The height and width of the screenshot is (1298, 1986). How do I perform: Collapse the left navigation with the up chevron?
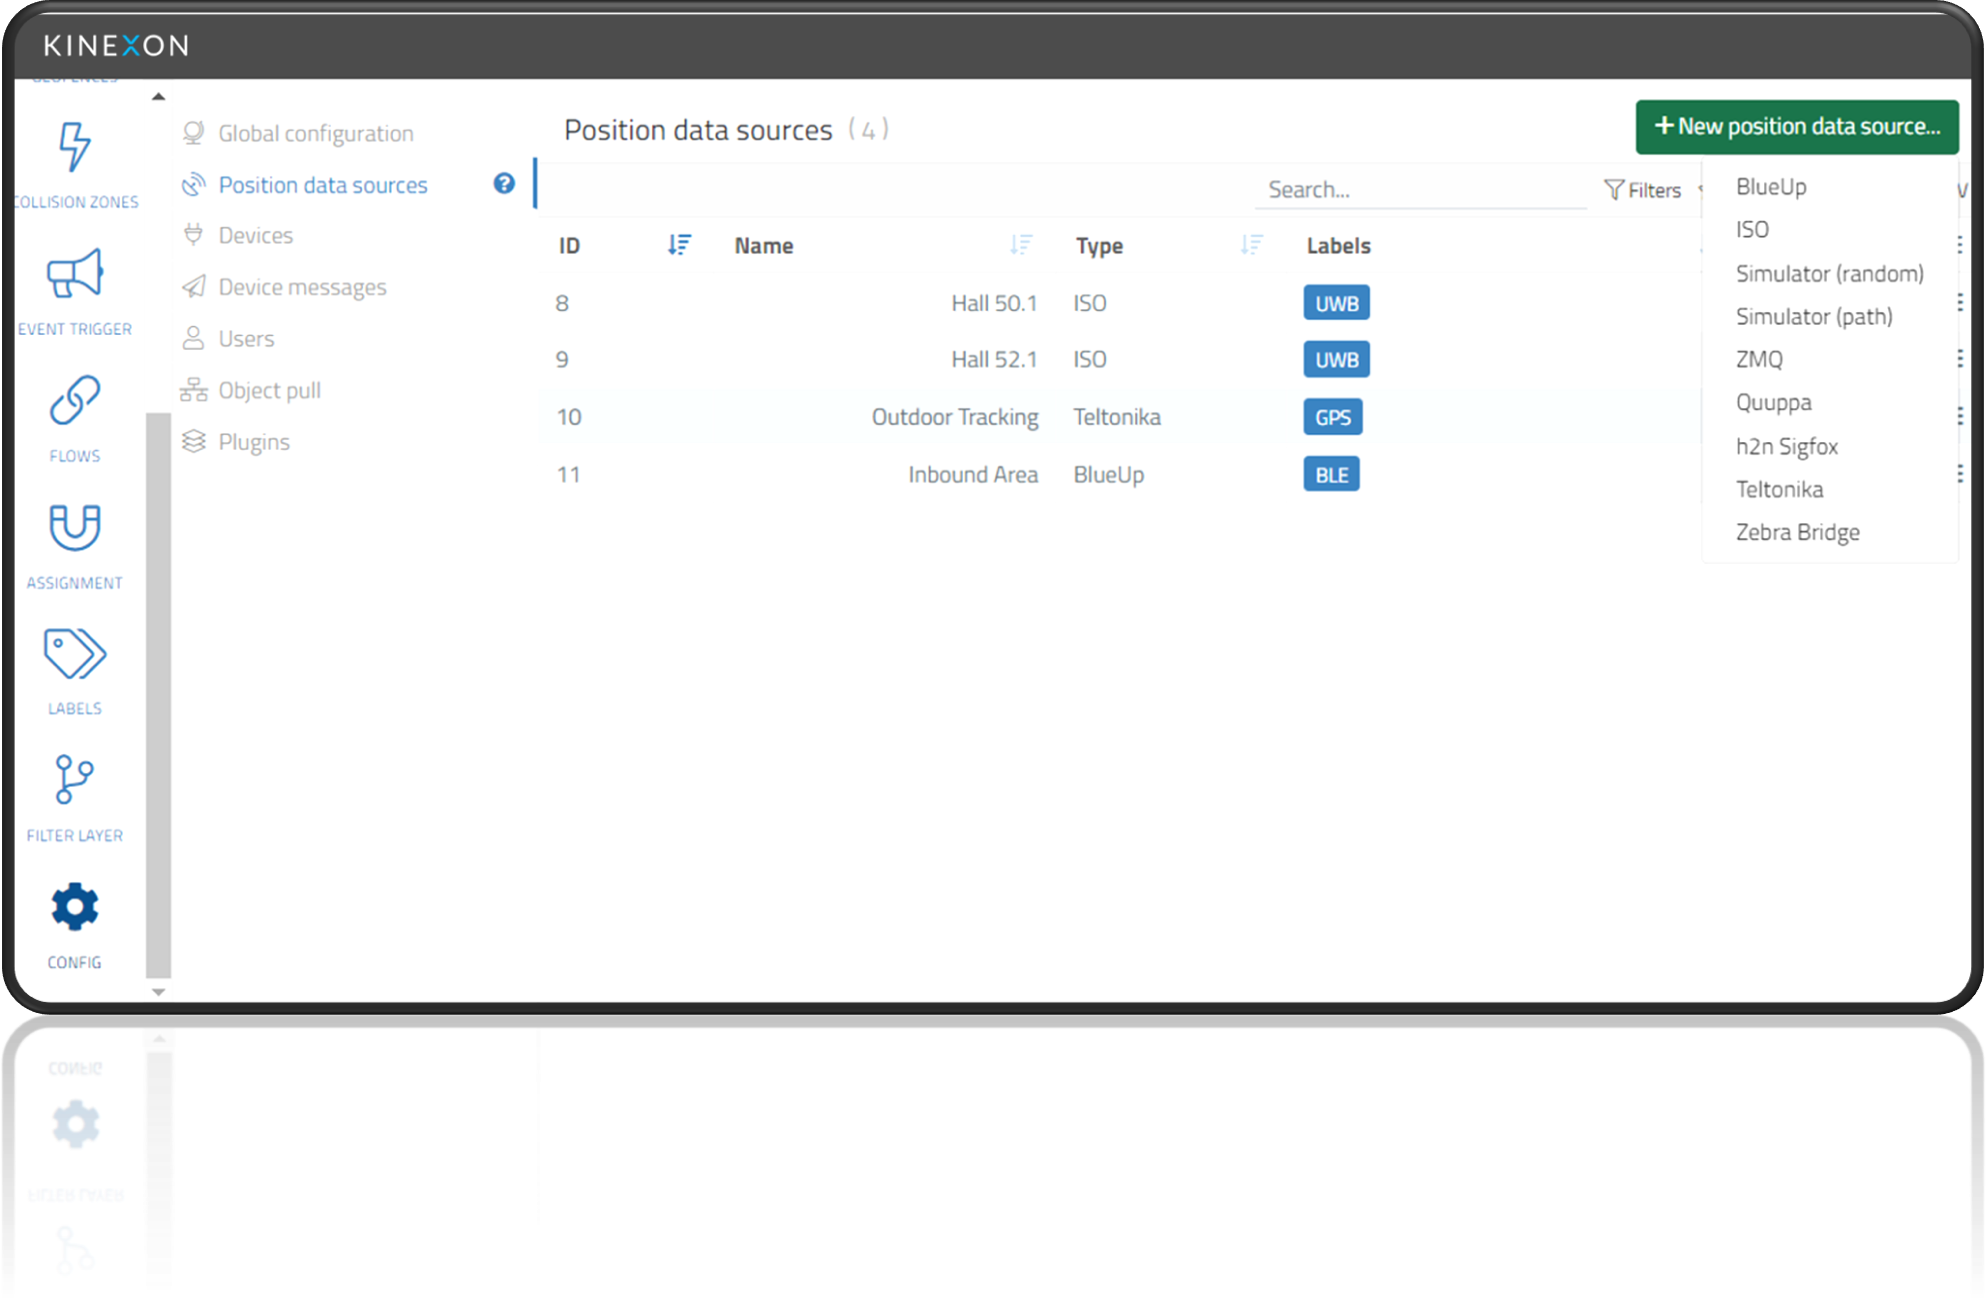pos(158,95)
